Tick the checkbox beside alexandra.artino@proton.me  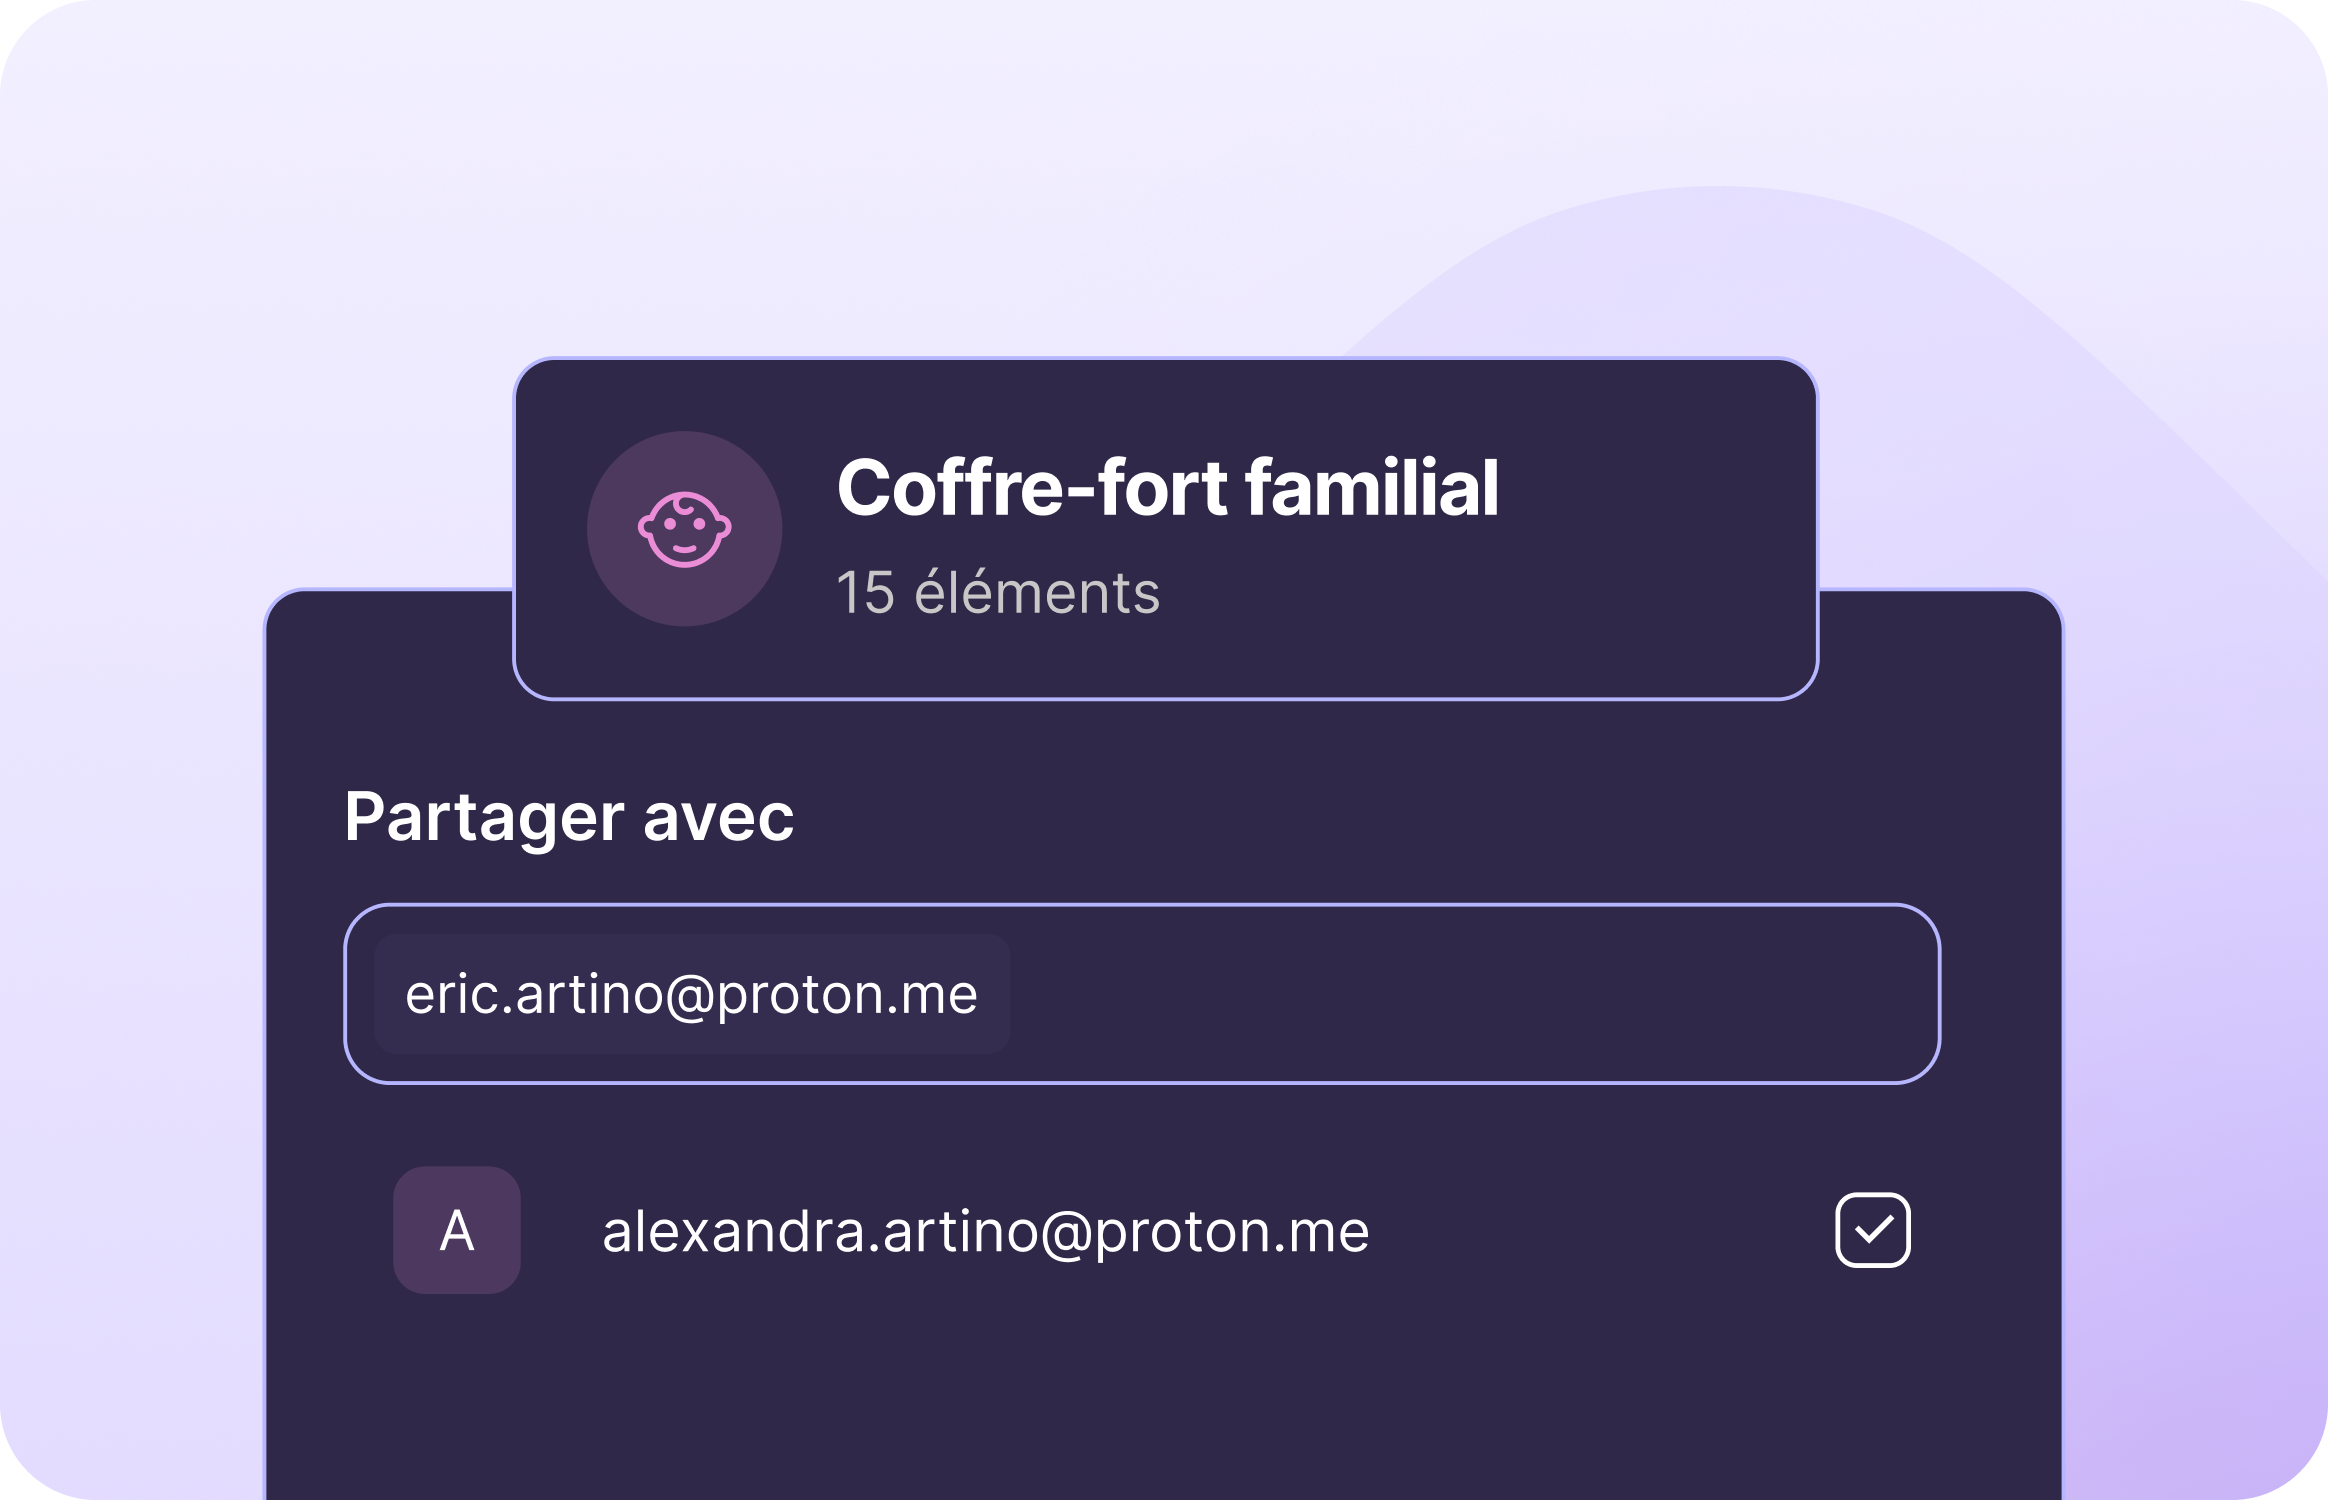(1873, 1230)
